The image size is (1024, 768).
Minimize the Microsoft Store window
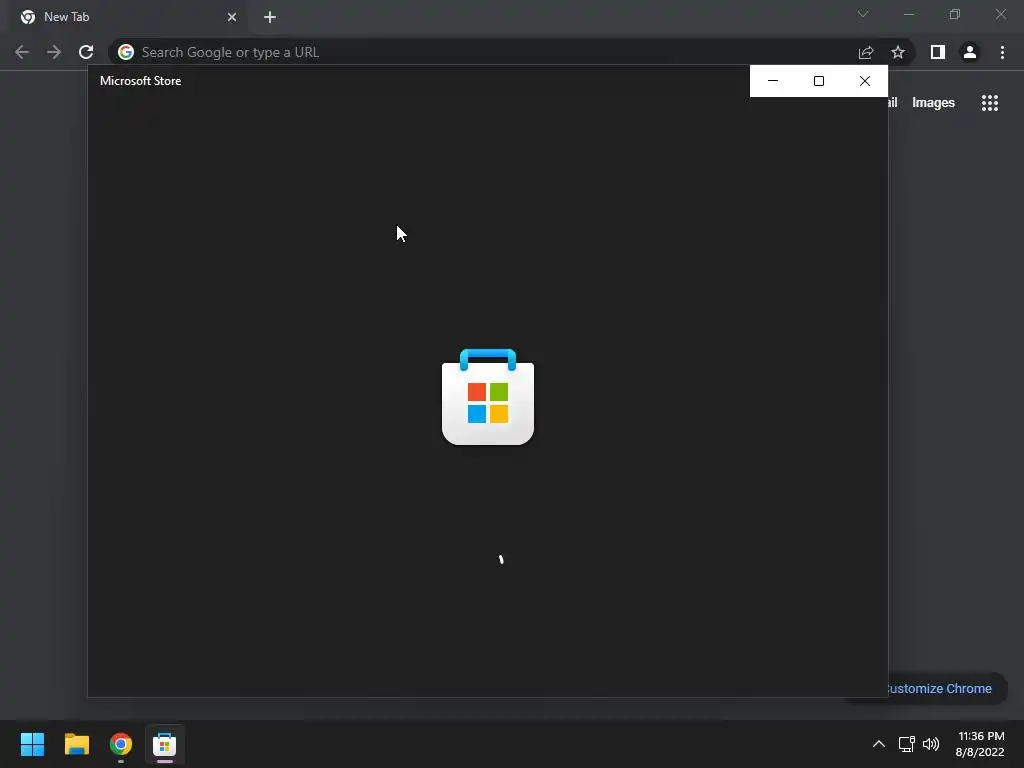click(x=773, y=81)
